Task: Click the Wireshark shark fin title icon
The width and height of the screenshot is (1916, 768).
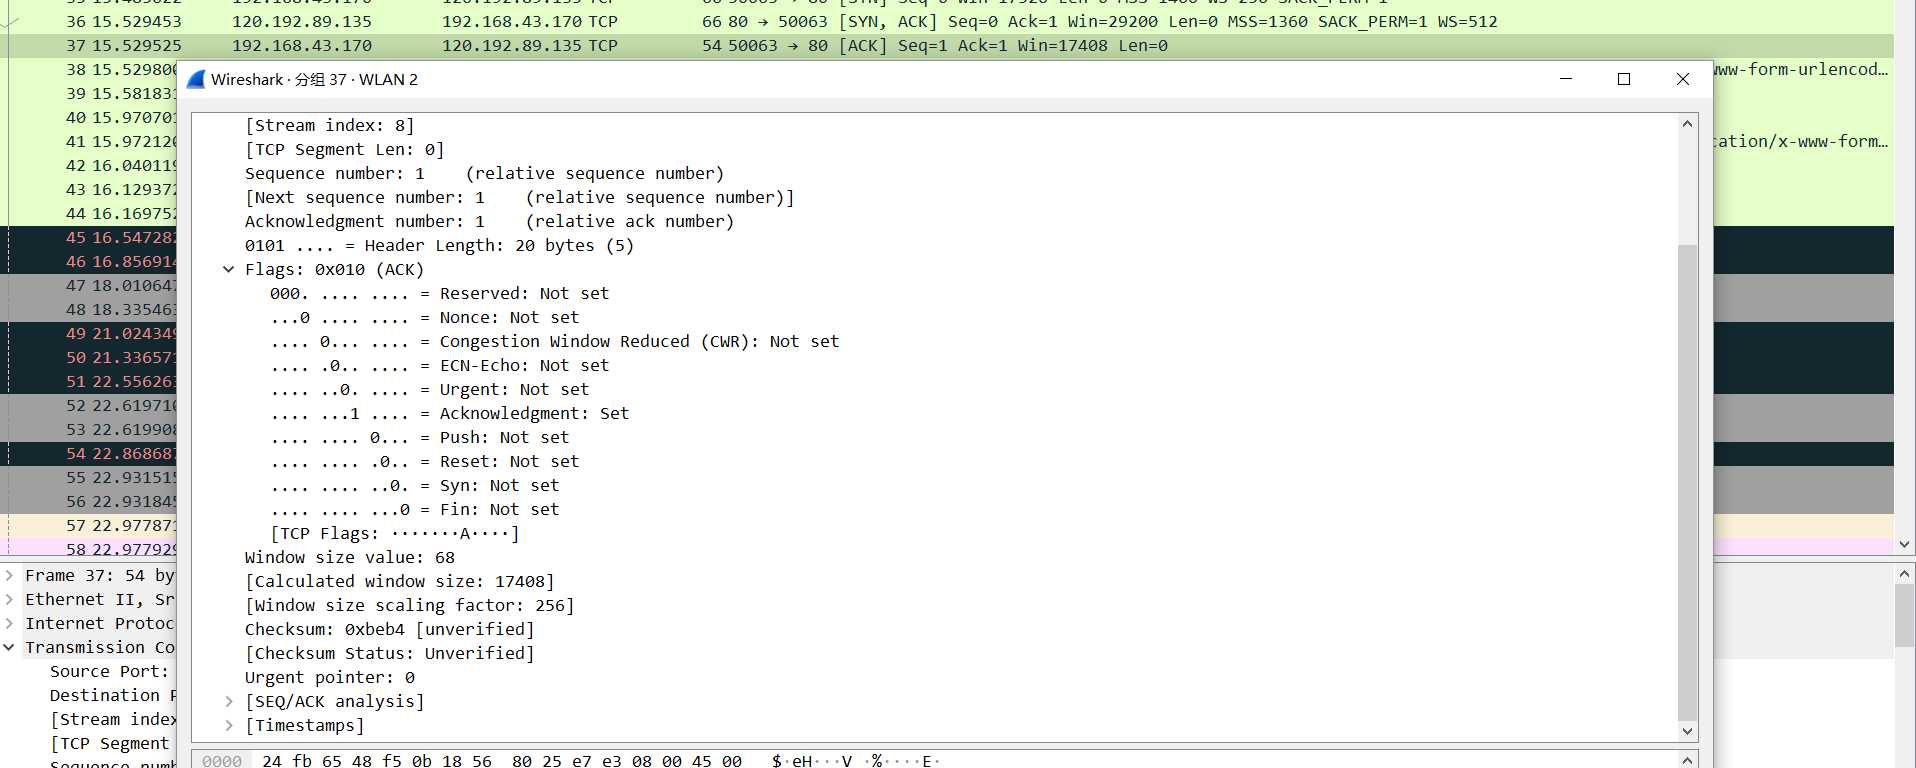Action: pos(196,79)
